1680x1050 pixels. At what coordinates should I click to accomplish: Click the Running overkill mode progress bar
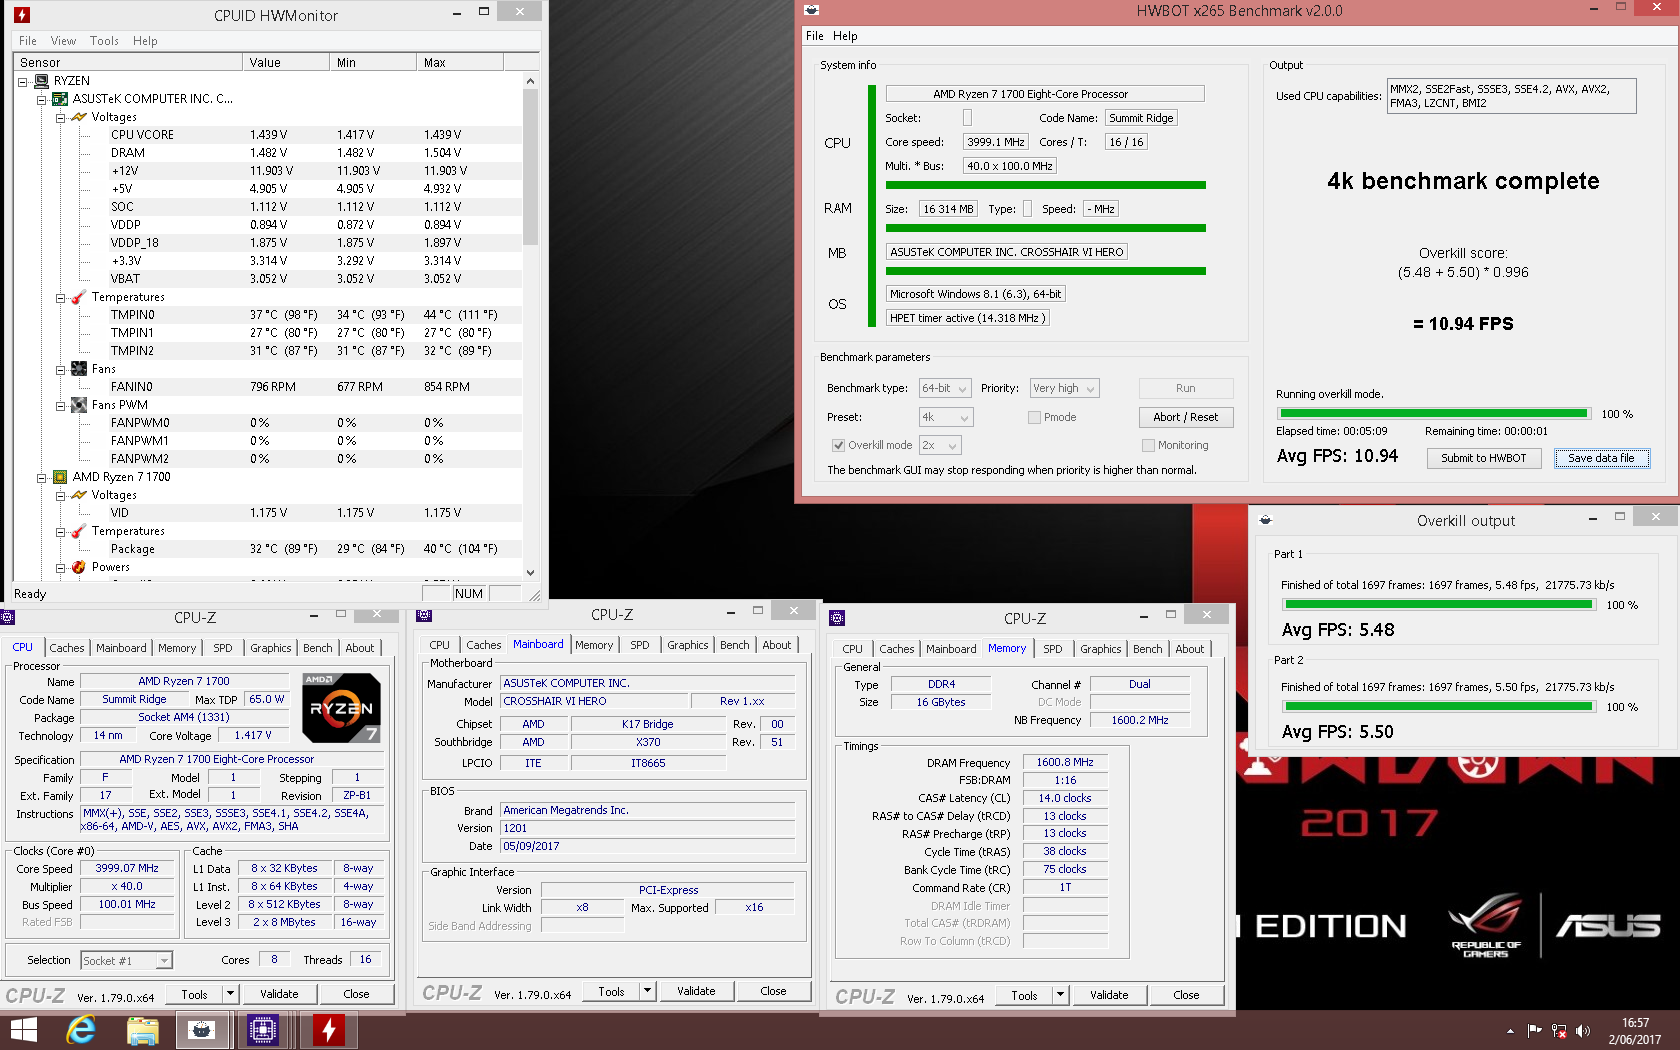coord(1434,413)
